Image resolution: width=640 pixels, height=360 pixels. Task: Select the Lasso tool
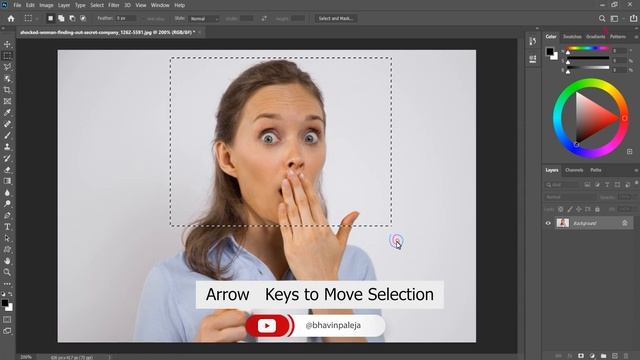(7, 67)
